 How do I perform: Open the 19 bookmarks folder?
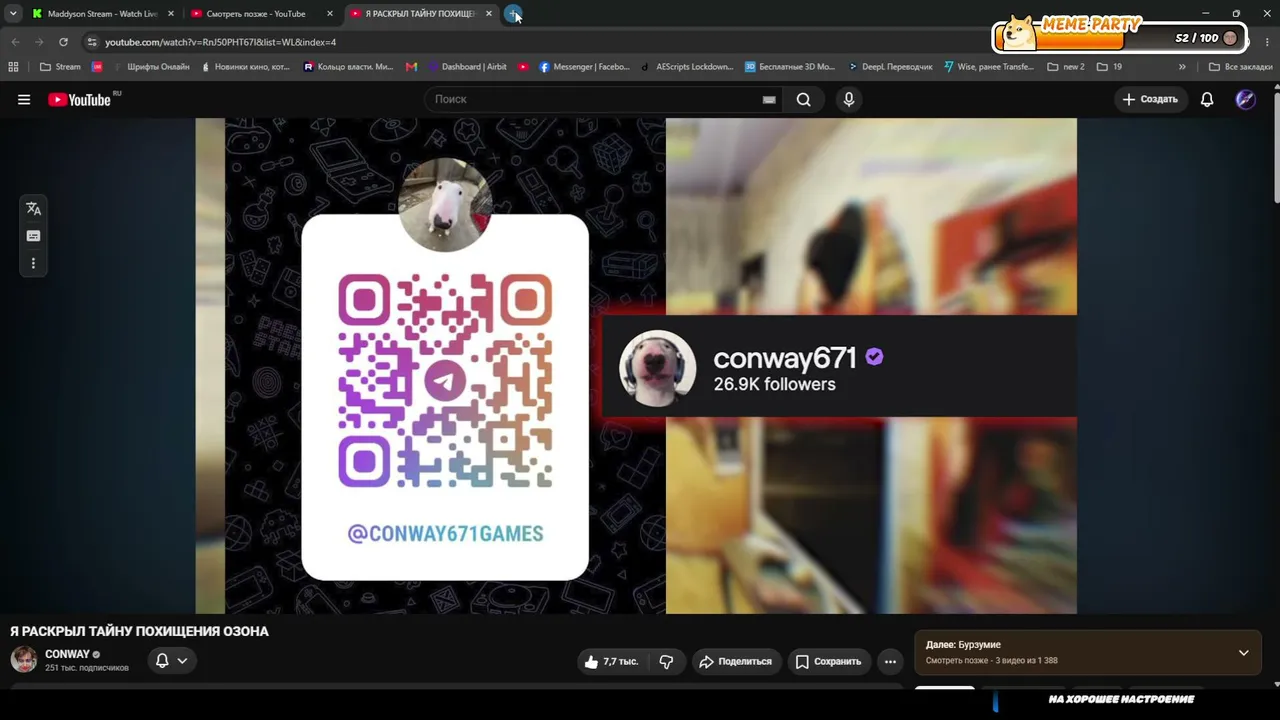(1109, 67)
